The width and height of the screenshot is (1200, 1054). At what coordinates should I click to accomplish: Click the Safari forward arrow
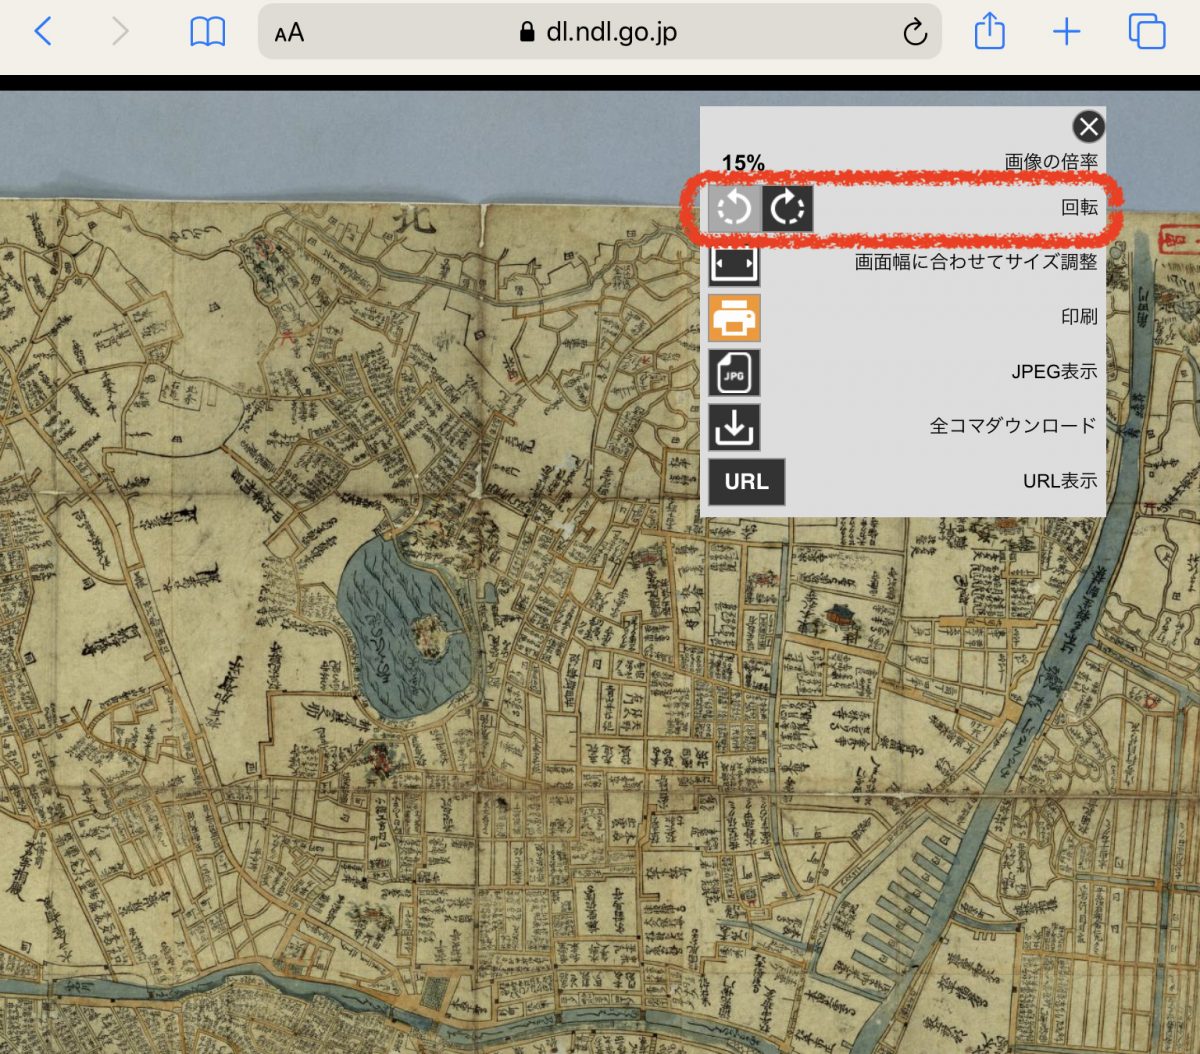(120, 32)
